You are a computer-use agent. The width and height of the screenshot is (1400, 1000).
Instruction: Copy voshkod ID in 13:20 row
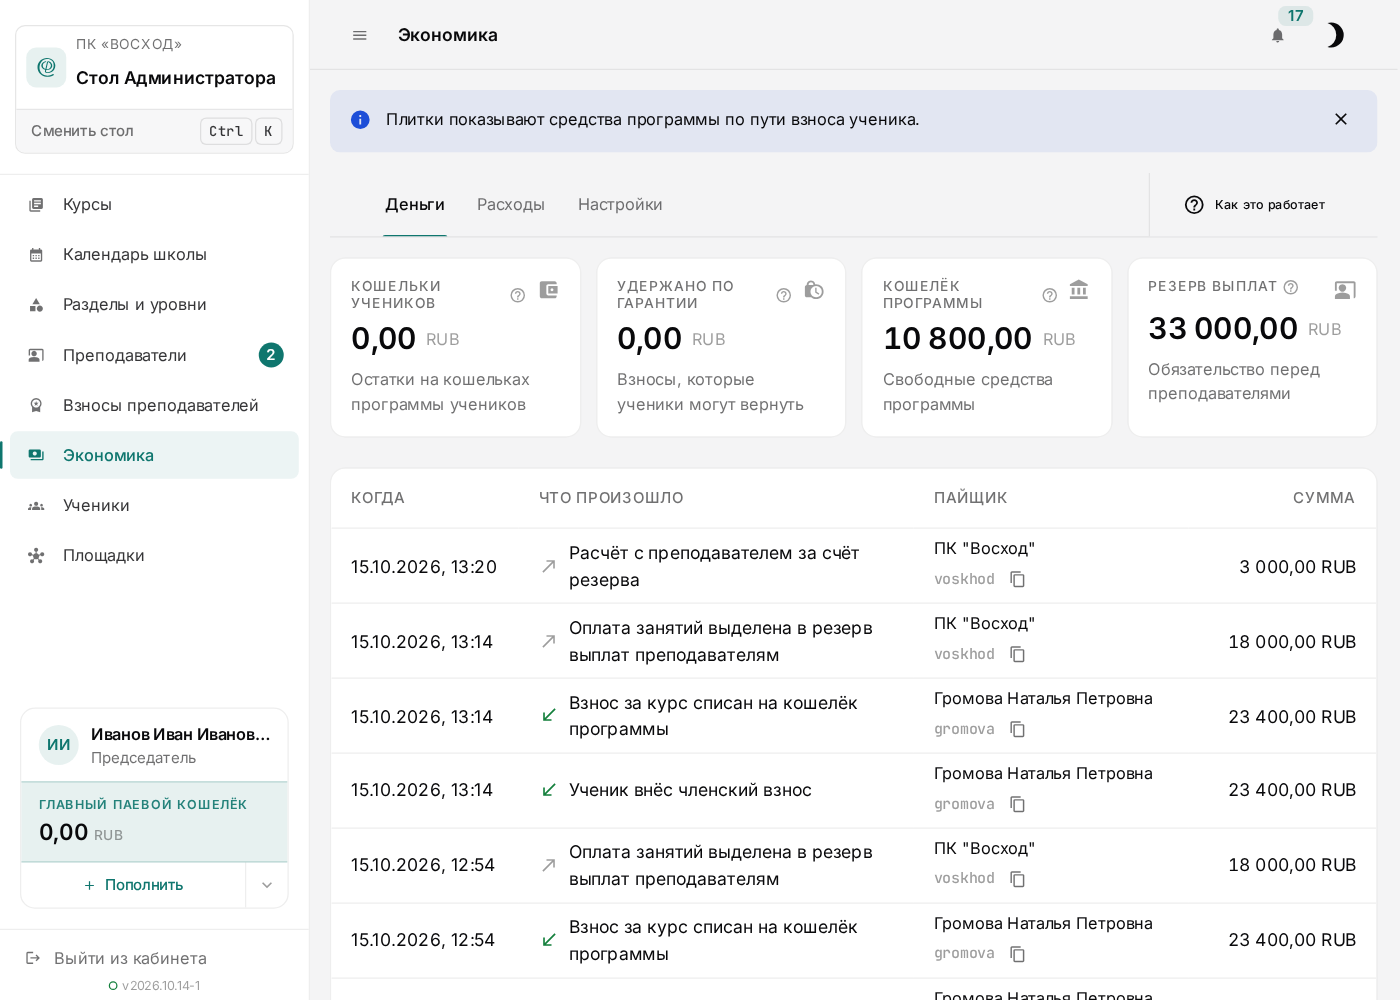coord(1018,579)
